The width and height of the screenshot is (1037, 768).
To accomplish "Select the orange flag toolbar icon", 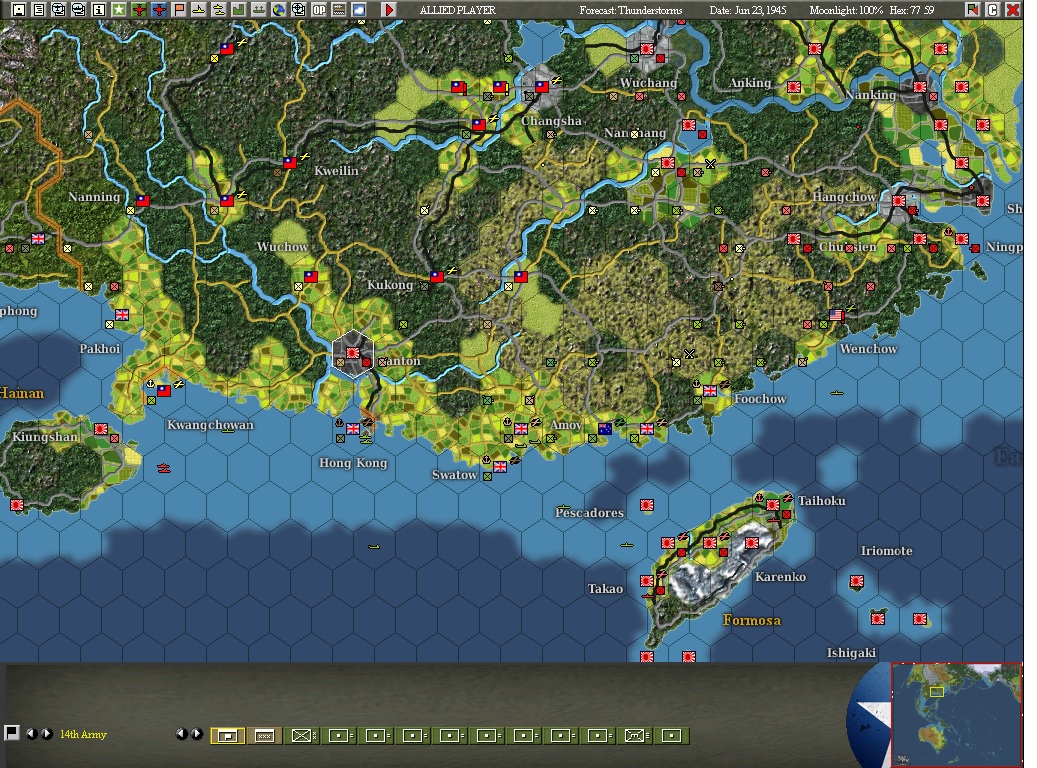I will coord(179,9).
